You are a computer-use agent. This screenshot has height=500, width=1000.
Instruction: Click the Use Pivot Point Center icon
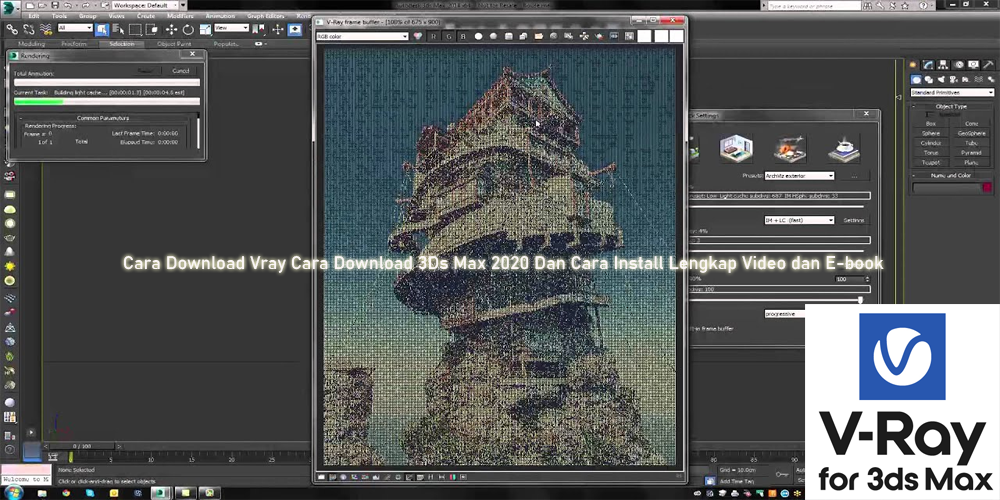click(258, 29)
